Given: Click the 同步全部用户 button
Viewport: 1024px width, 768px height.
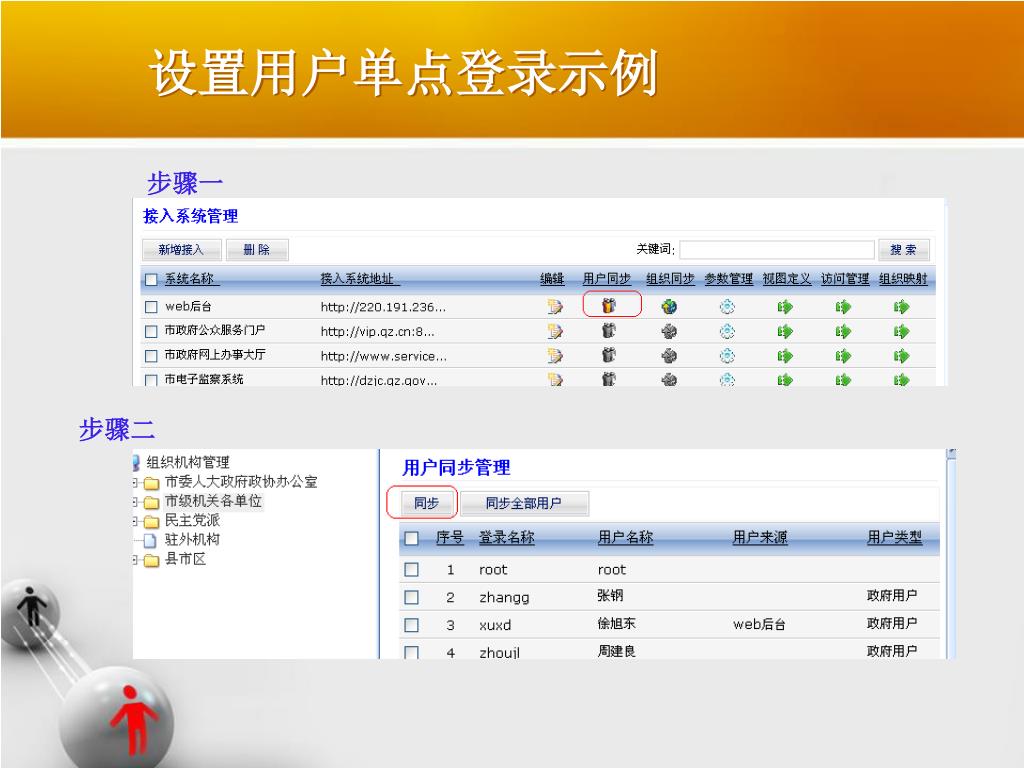Looking at the screenshot, I should pos(523,503).
